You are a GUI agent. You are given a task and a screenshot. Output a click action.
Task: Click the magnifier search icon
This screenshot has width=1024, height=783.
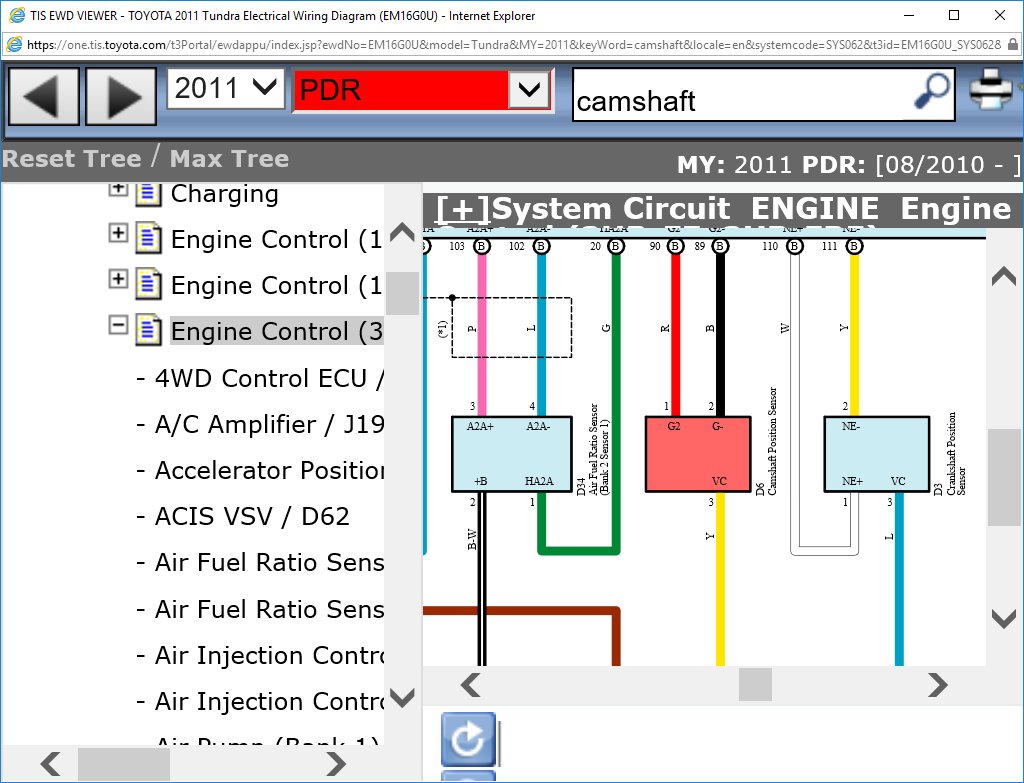[932, 90]
